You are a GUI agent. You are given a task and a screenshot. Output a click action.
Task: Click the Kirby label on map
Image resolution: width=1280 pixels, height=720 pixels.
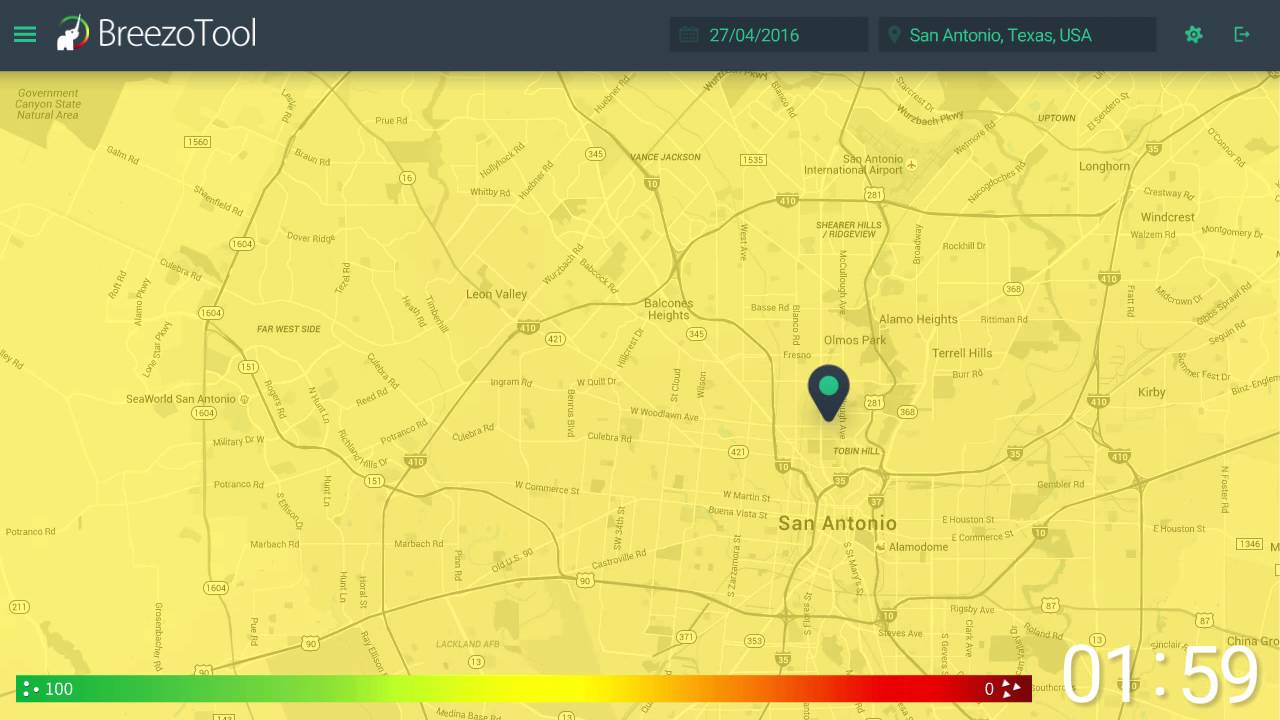click(1152, 392)
